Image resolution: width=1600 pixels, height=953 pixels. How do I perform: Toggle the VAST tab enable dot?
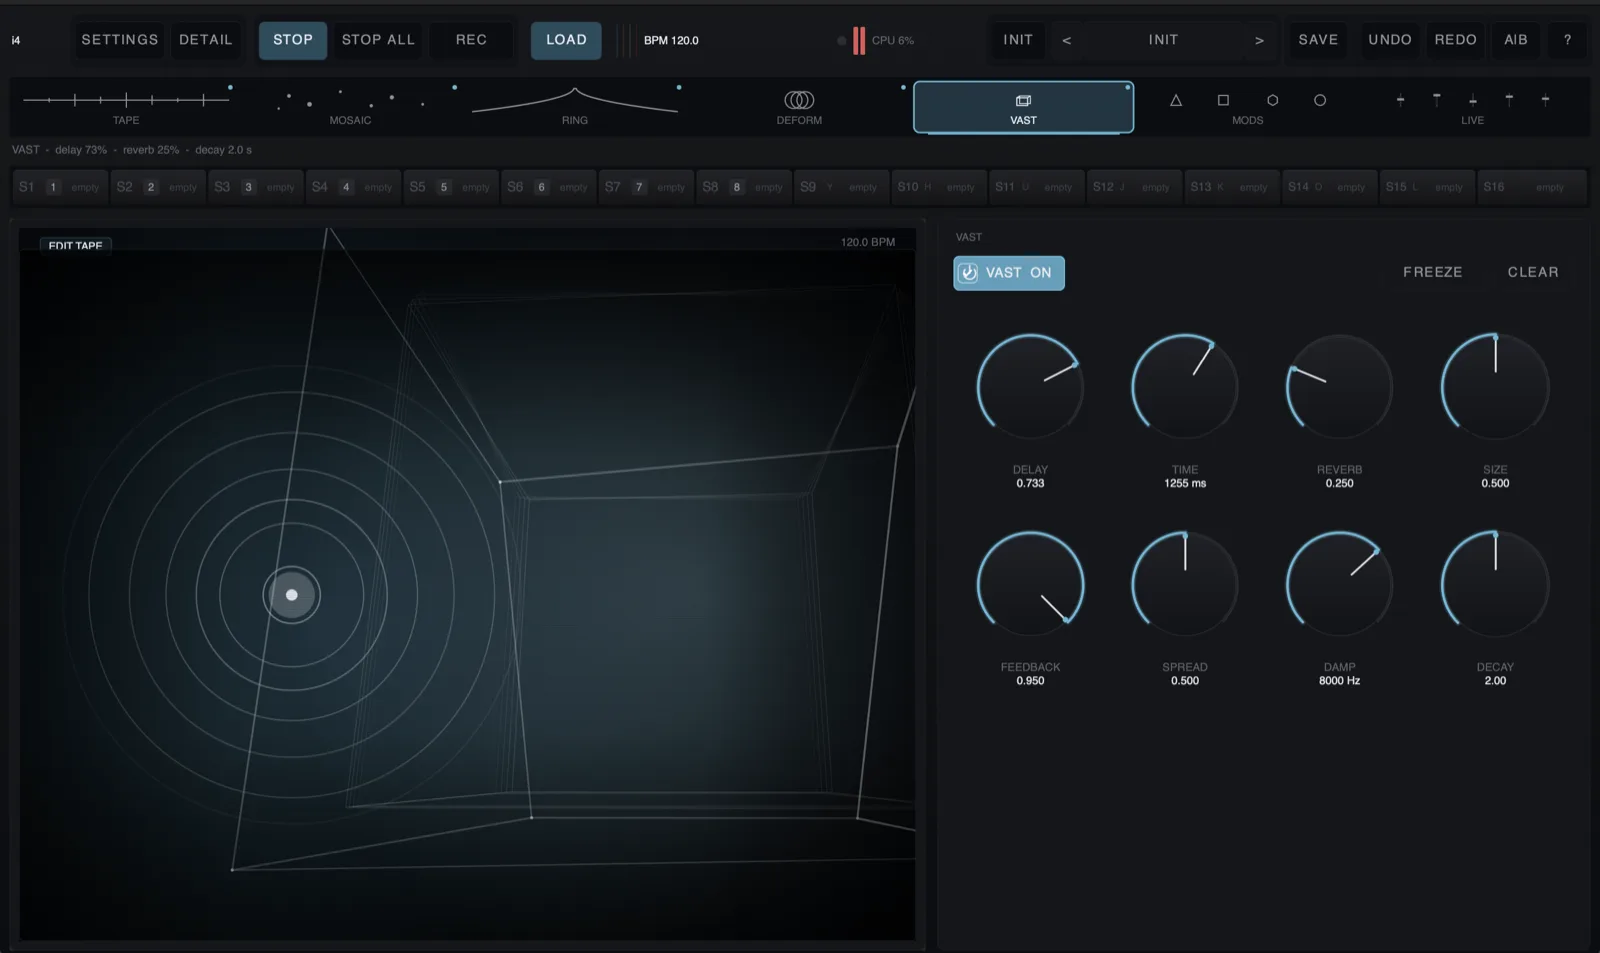point(1127,87)
